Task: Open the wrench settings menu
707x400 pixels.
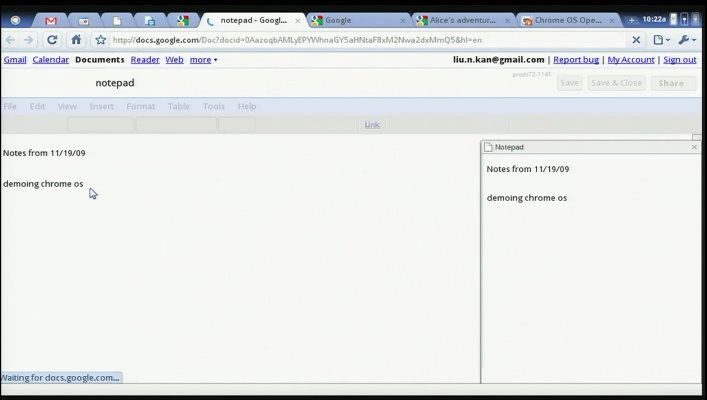Action: point(687,40)
